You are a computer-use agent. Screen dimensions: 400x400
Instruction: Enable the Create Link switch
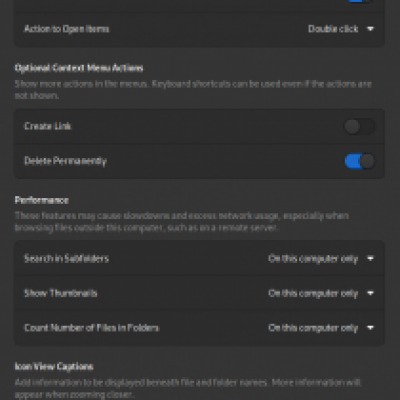[x=360, y=127]
